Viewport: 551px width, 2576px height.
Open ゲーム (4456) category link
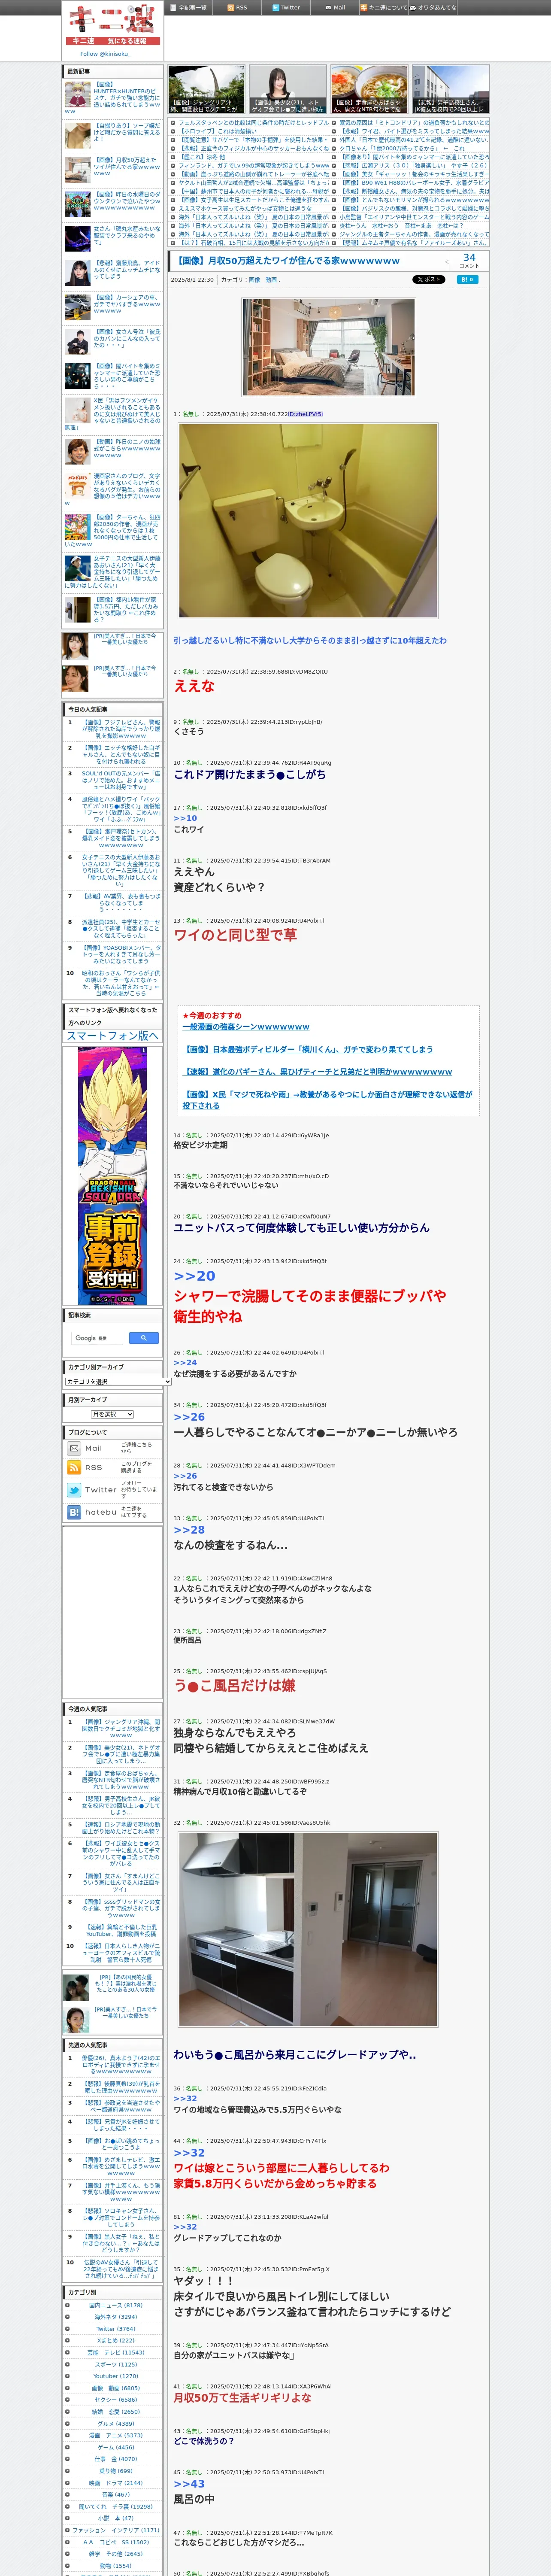[x=115, y=2448]
